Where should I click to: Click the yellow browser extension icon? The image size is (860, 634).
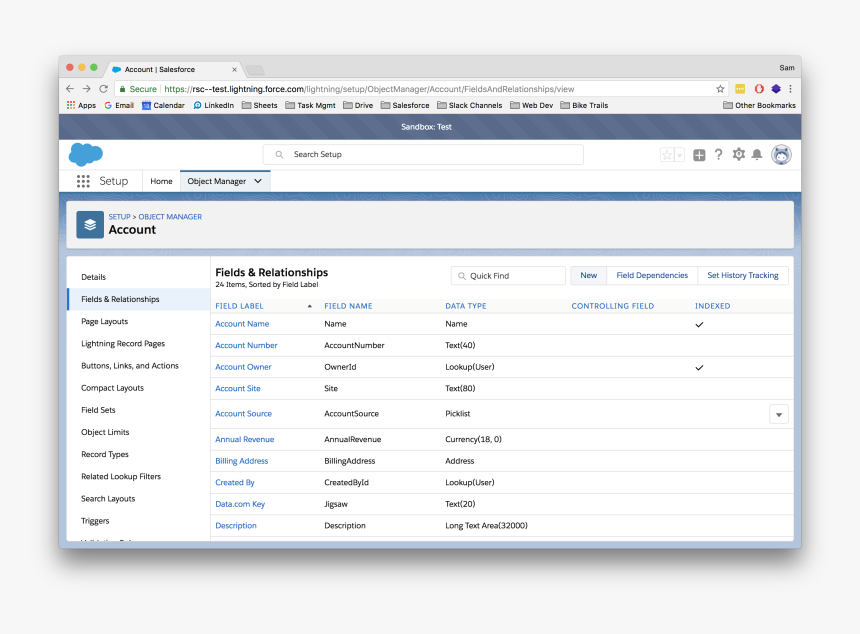click(740, 89)
